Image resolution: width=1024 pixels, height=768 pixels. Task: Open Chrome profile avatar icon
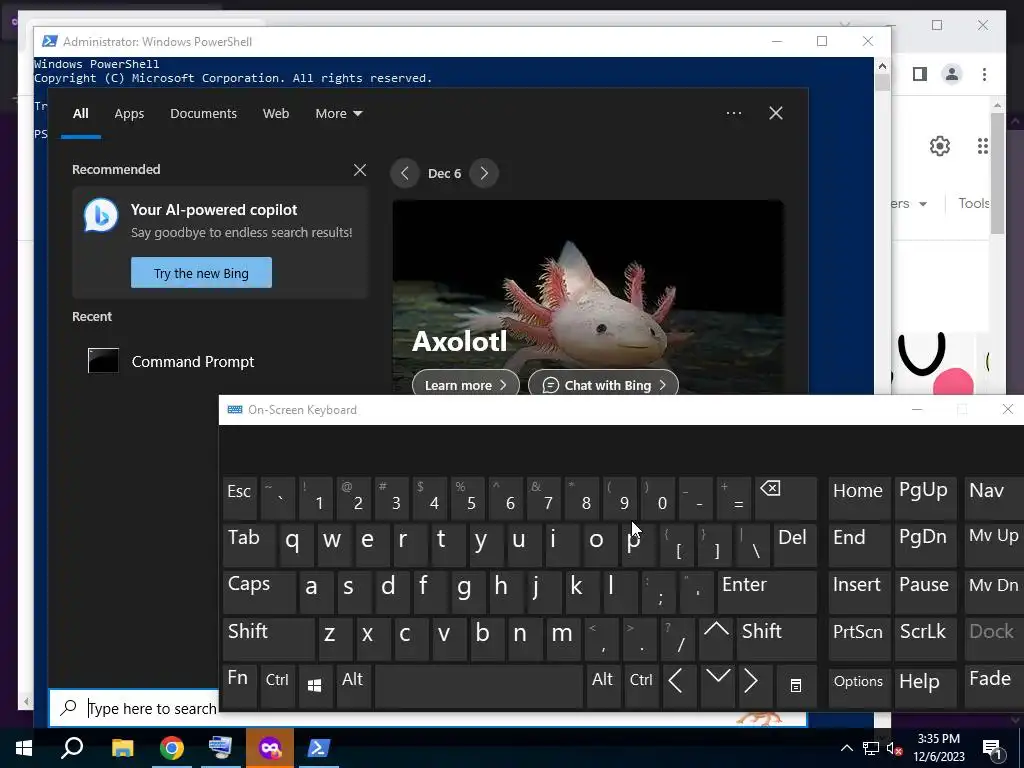tap(952, 74)
